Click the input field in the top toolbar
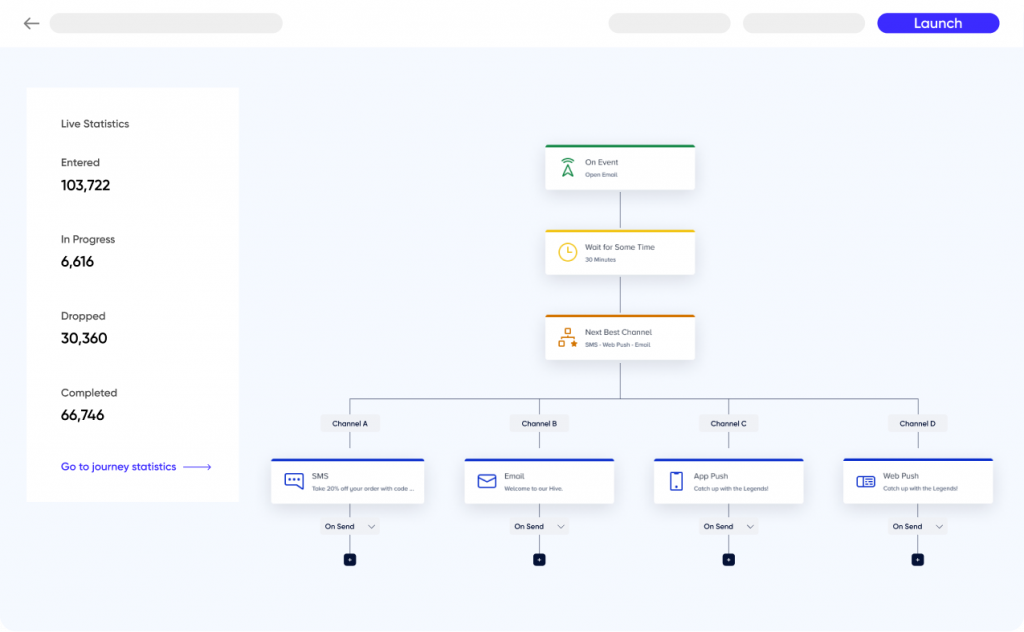The width and height of the screenshot is (1024, 632). pos(165,22)
